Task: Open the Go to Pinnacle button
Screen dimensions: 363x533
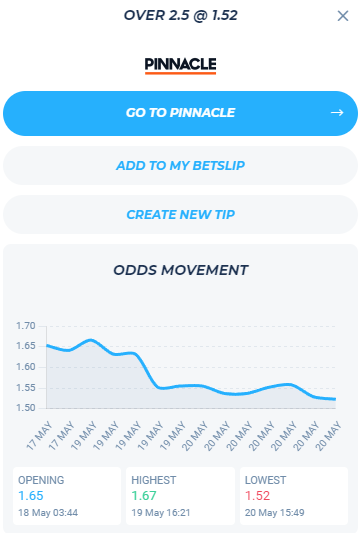Action: click(x=180, y=113)
